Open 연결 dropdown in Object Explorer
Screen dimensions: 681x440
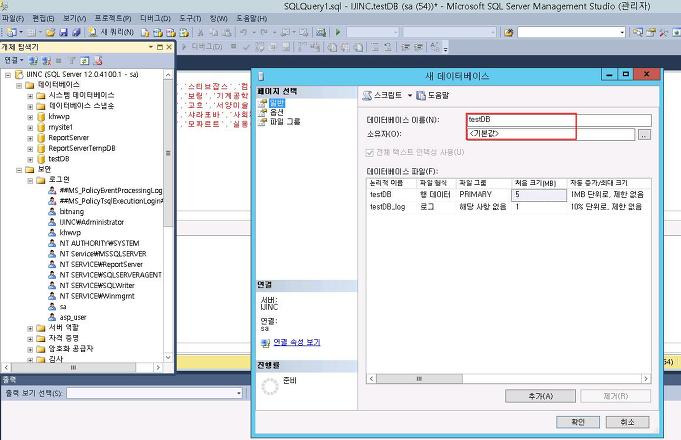coord(14,60)
